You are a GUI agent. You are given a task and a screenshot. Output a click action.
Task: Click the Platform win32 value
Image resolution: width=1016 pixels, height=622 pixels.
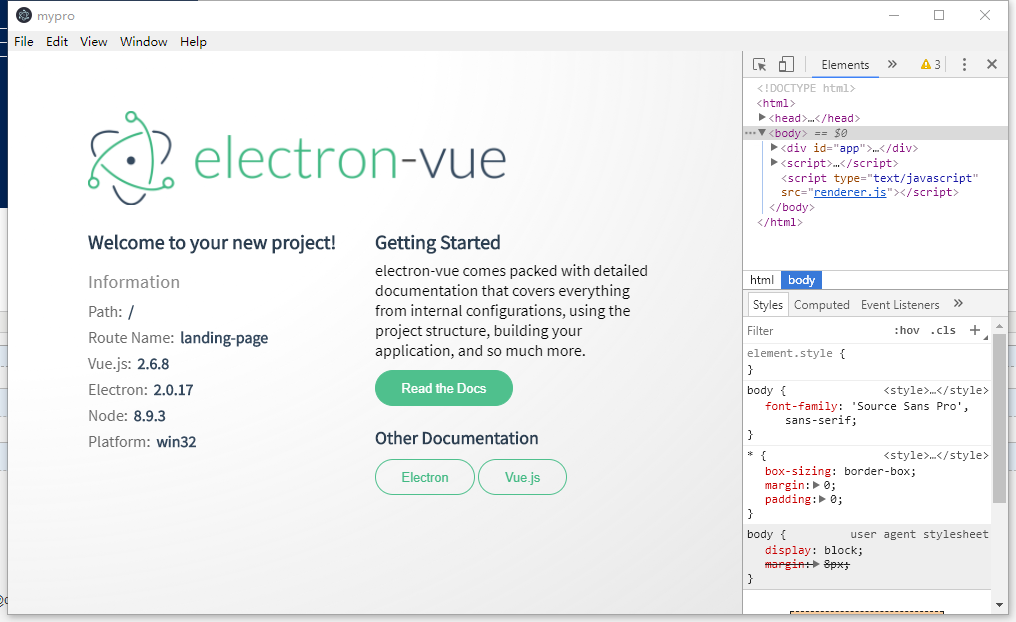(176, 442)
